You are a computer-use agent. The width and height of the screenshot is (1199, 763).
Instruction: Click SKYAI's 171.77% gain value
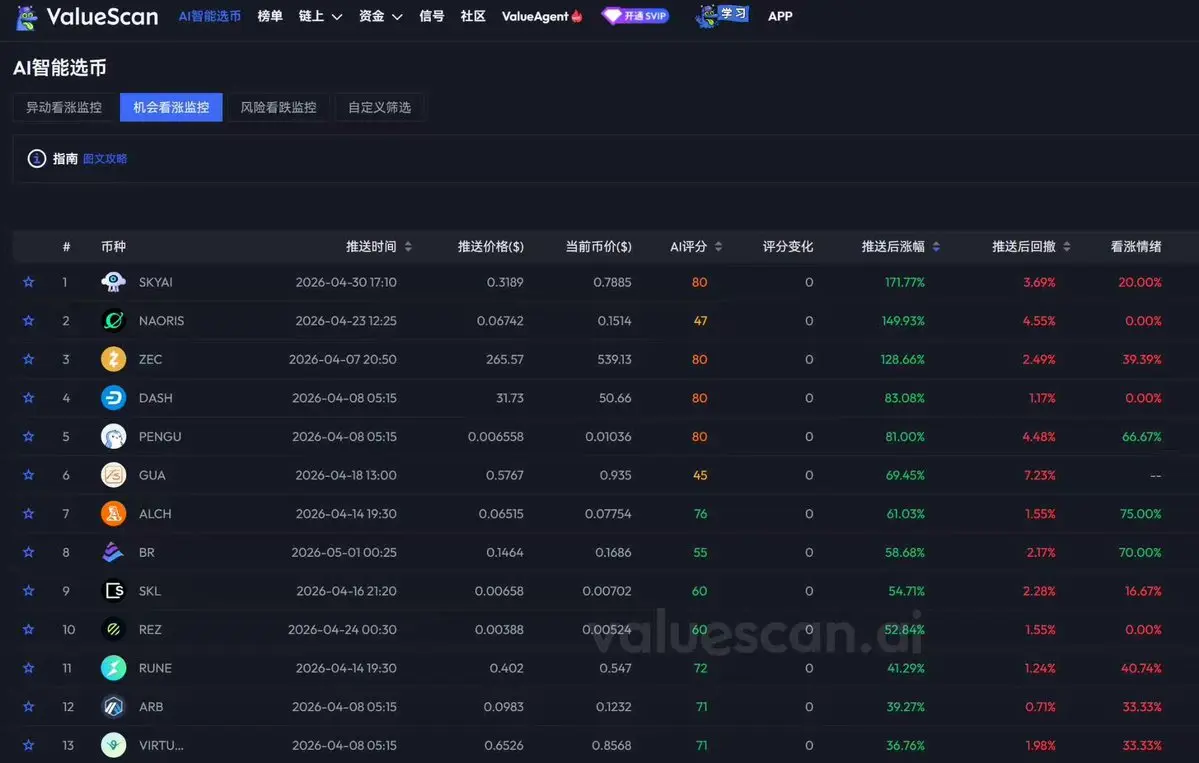[x=905, y=282]
